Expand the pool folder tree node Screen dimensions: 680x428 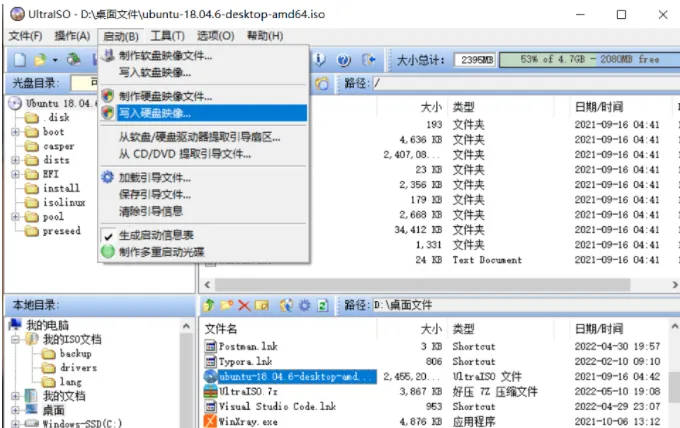click(x=16, y=216)
